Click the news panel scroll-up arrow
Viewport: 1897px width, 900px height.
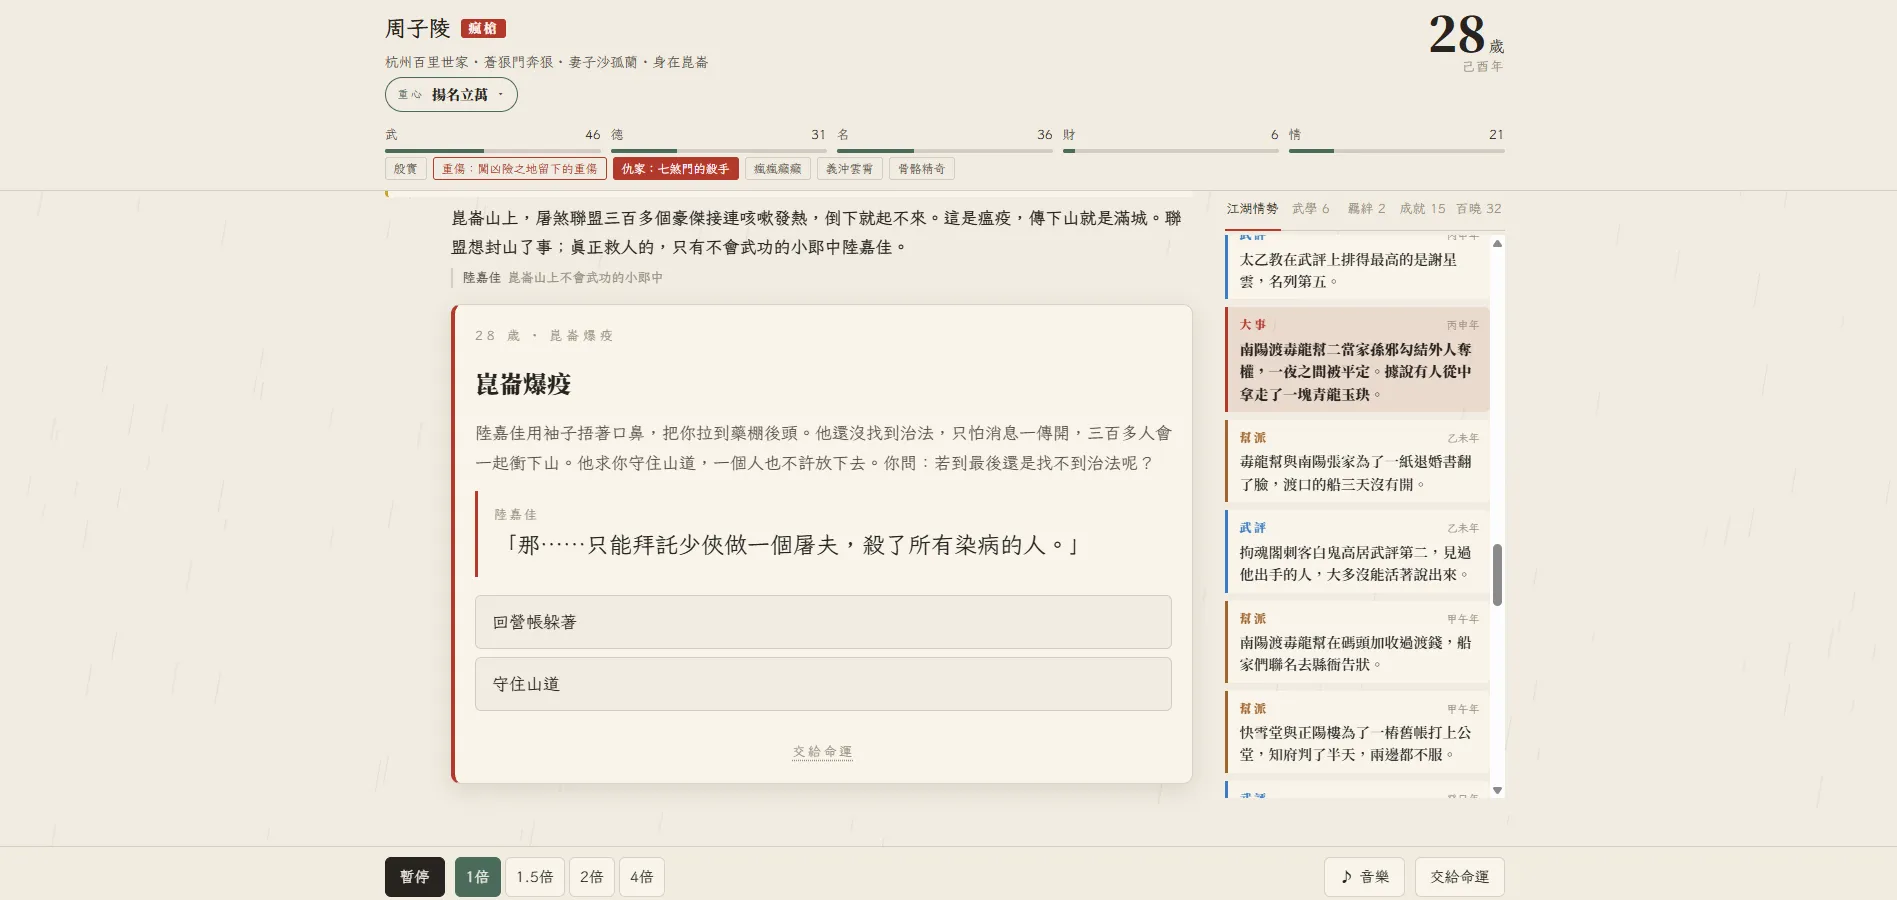(1497, 243)
